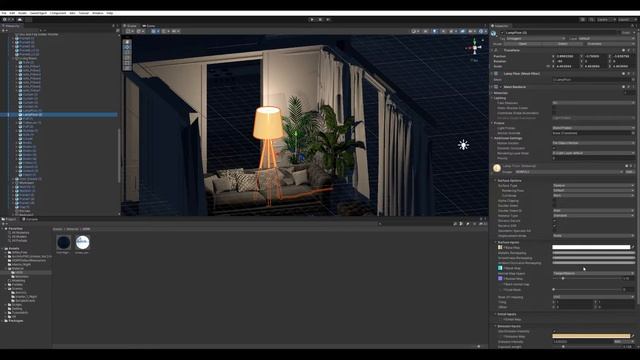Toggle Contribute Global Illumination checkbox

[x=554, y=113]
